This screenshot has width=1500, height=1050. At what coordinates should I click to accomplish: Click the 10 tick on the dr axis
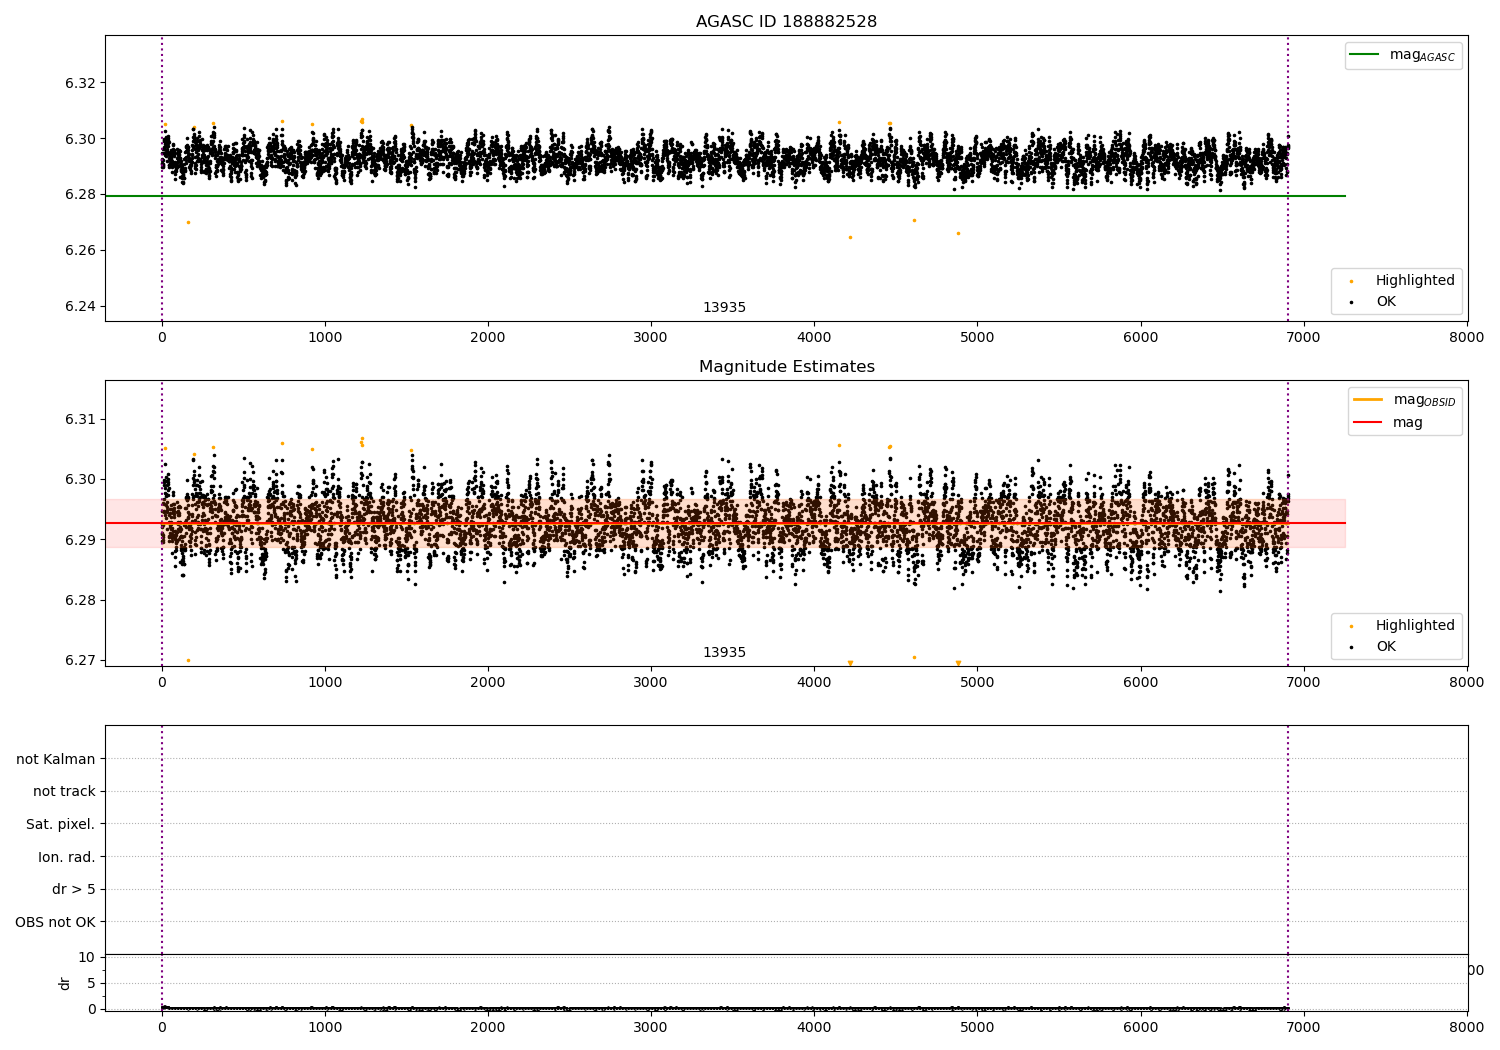[86, 957]
